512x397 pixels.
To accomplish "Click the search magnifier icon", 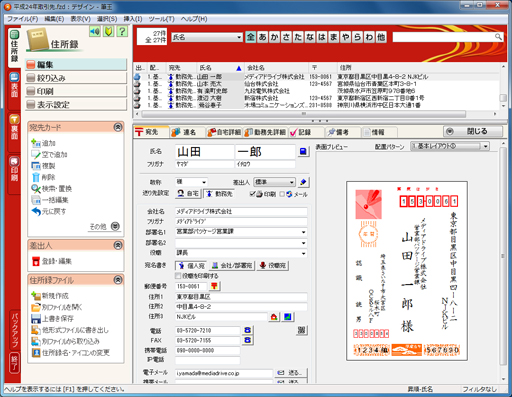I will pos(498,37).
